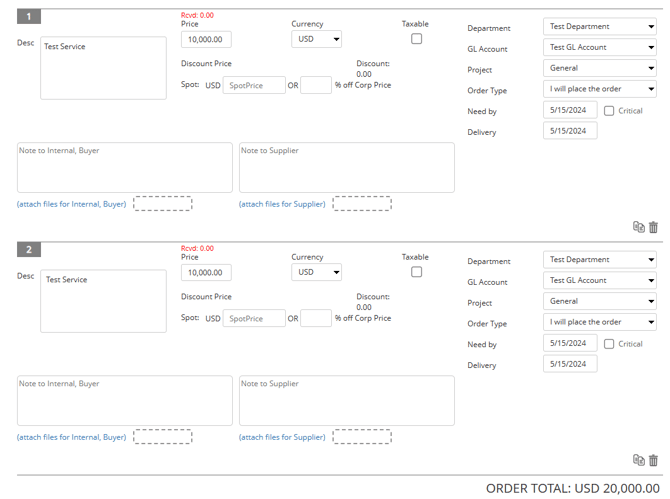Check the Critical box for line 2
The image size is (670, 499).
(x=609, y=344)
